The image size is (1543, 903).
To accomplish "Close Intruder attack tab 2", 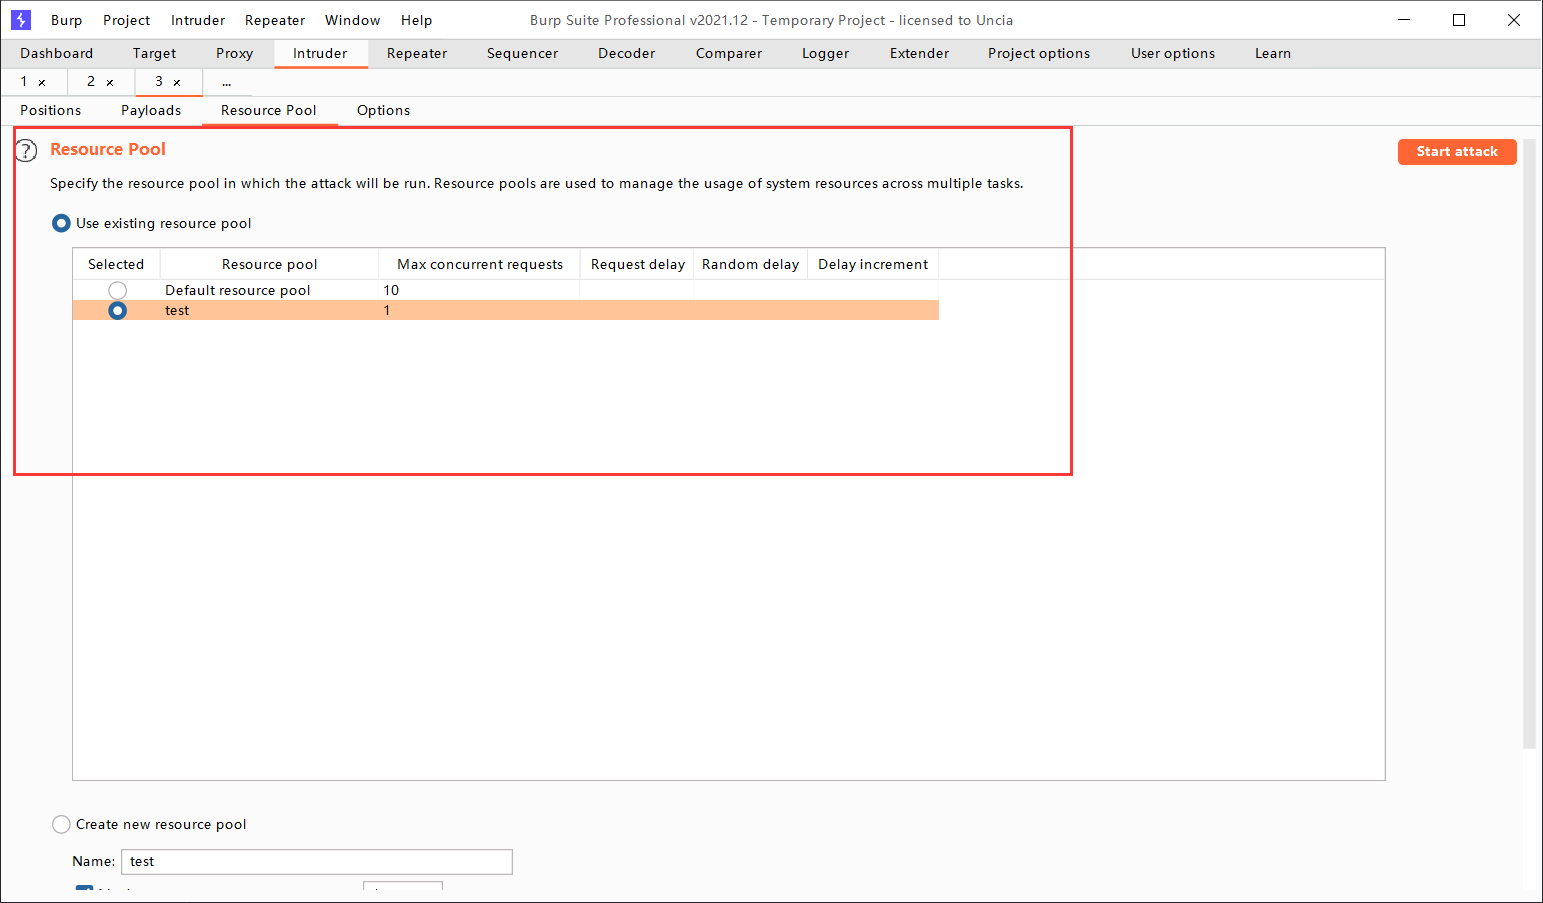I will (x=110, y=83).
